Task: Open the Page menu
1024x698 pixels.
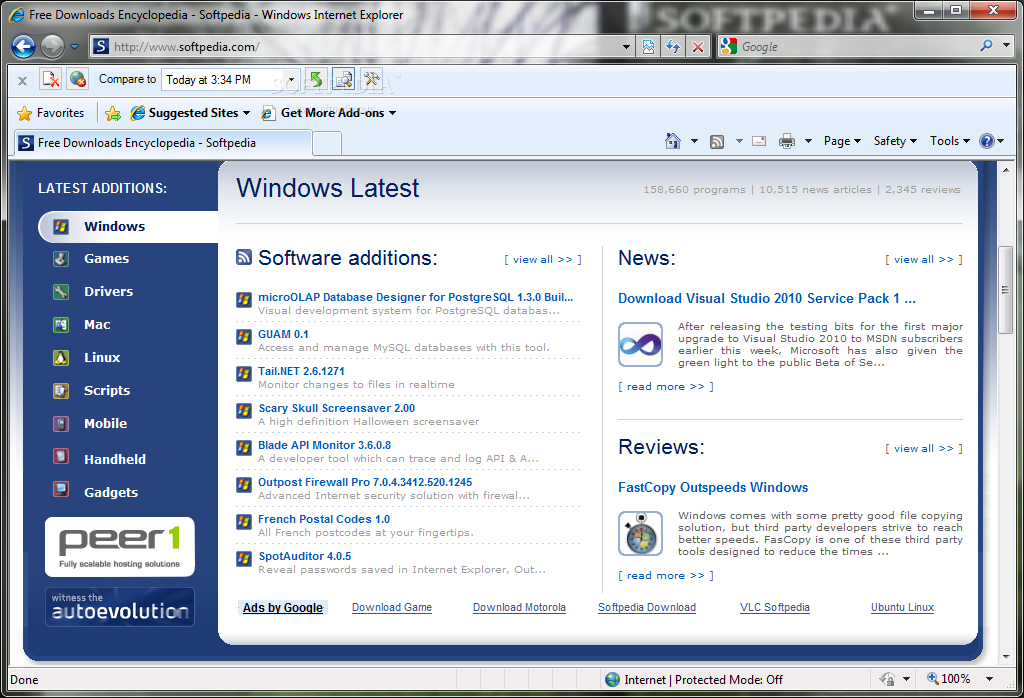Action: [x=842, y=141]
